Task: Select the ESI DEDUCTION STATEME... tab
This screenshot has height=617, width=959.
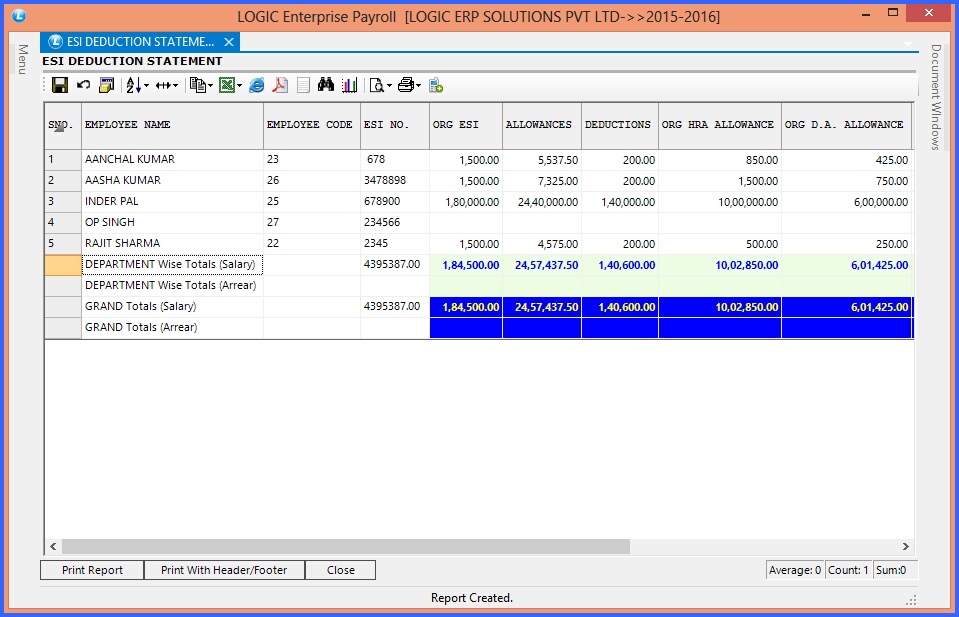Action: point(140,42)
